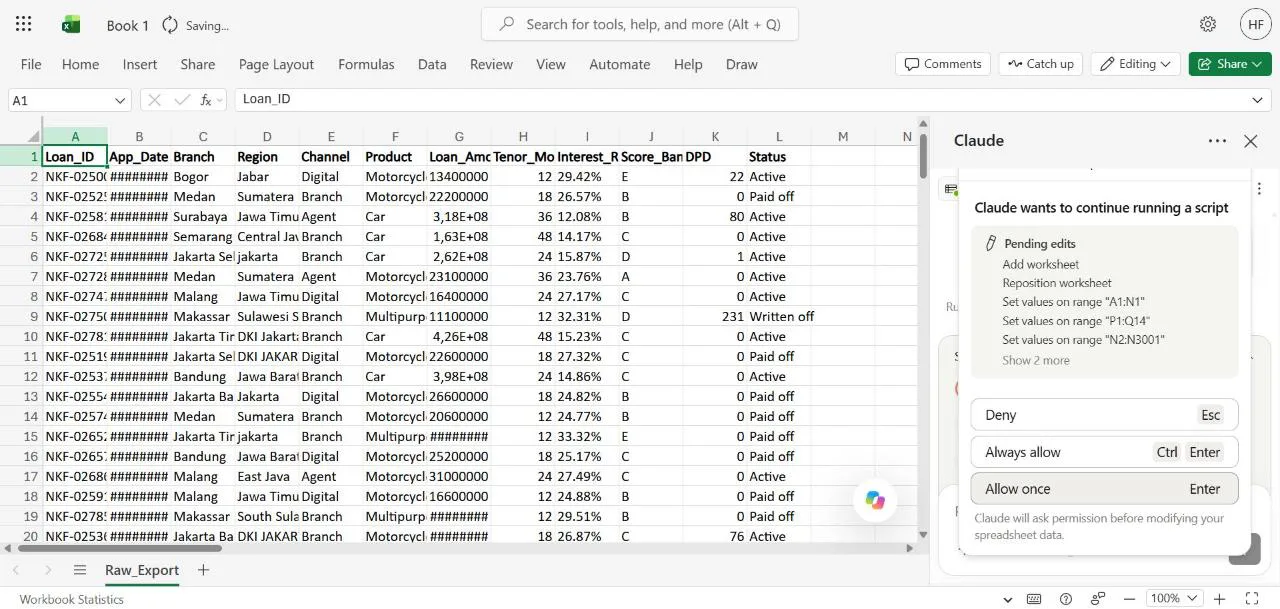Viewport: 1280px width, 609px height.
Task: Open the Draw tab
Action: [x=741, y=64]
